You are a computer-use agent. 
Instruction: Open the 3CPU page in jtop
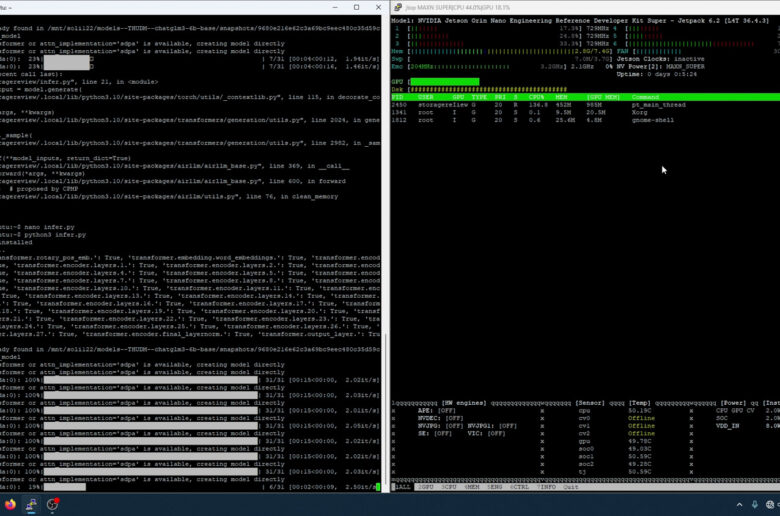[449, 487]
